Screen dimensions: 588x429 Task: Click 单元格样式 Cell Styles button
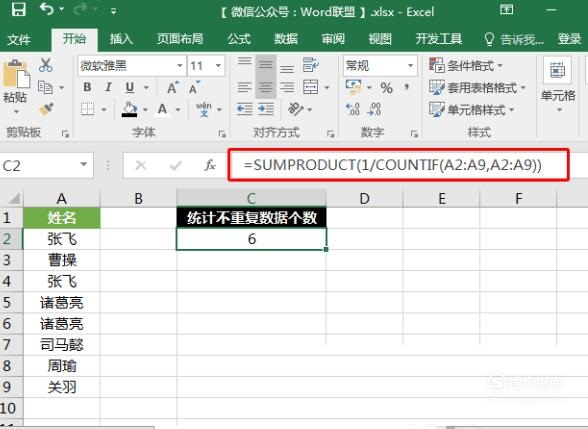471,110
